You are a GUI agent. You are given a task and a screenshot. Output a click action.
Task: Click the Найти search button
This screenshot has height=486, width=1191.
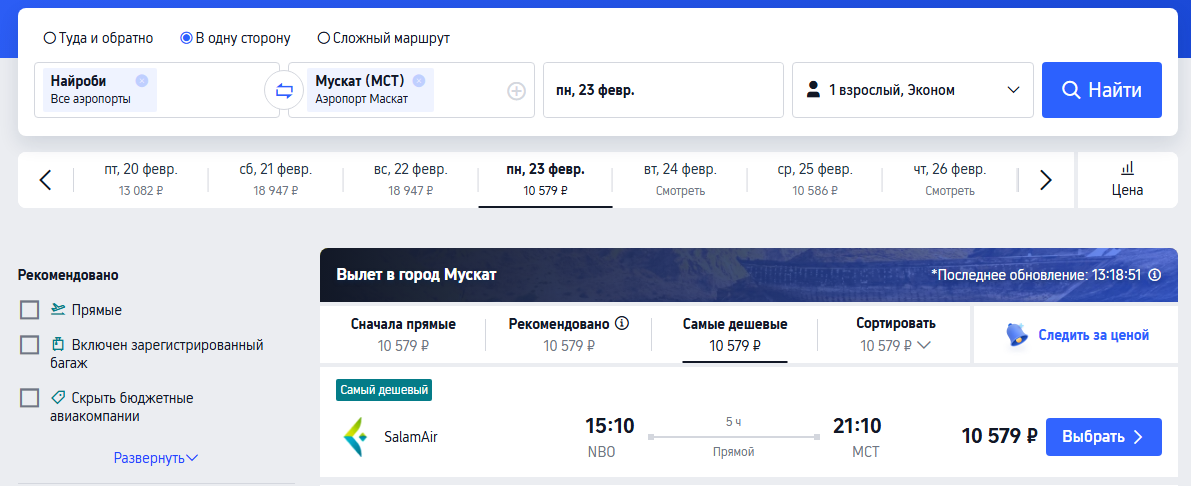coord(1101,90)
